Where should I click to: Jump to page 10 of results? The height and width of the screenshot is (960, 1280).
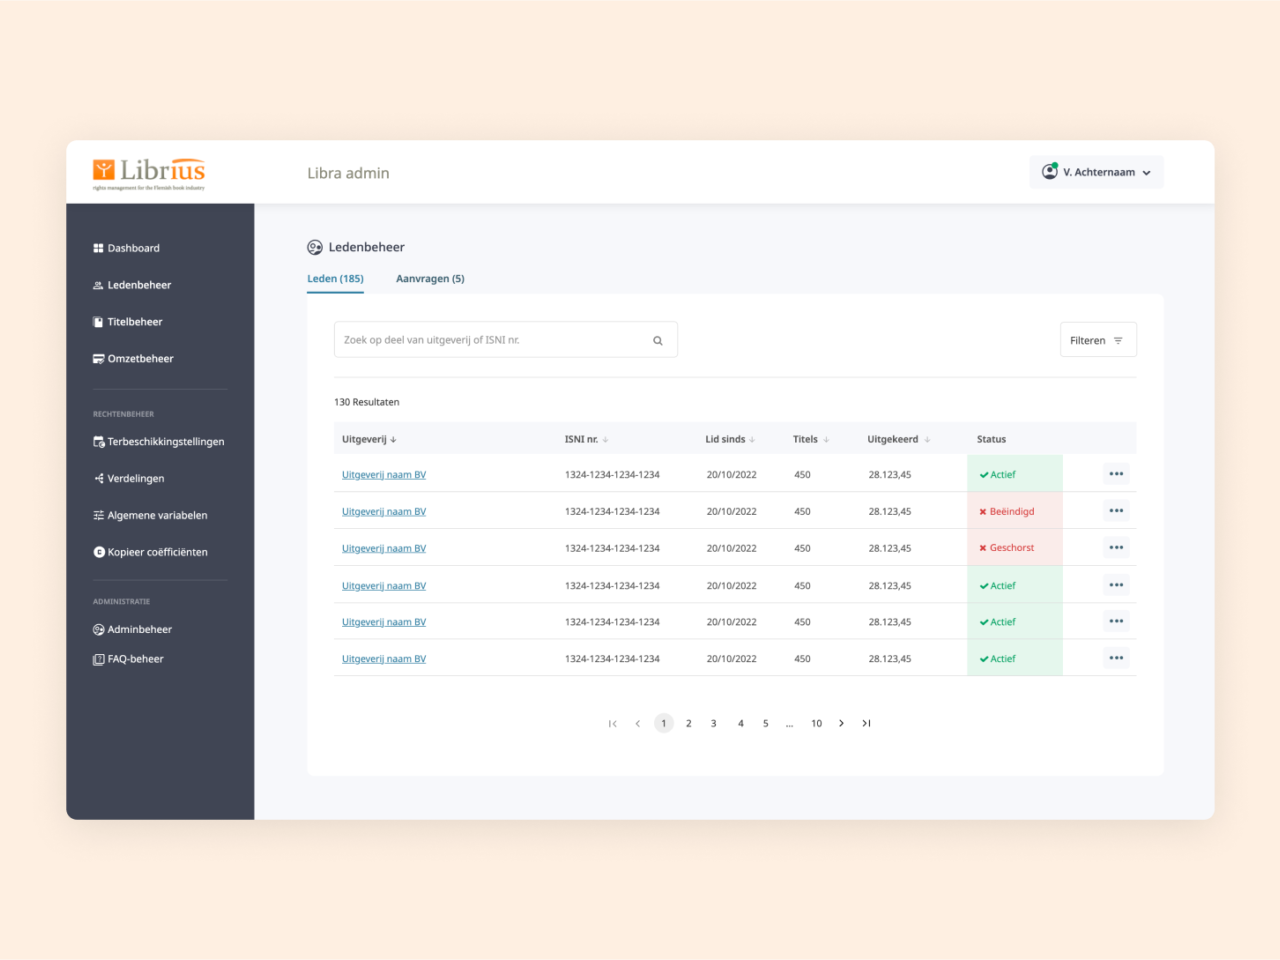pos(816,723)
